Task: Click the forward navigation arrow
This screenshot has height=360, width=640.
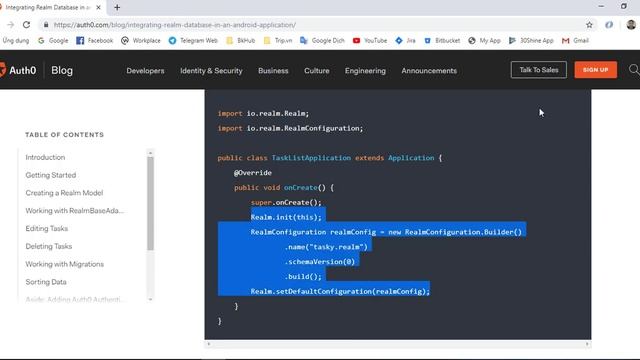Action: pos(11,25)
